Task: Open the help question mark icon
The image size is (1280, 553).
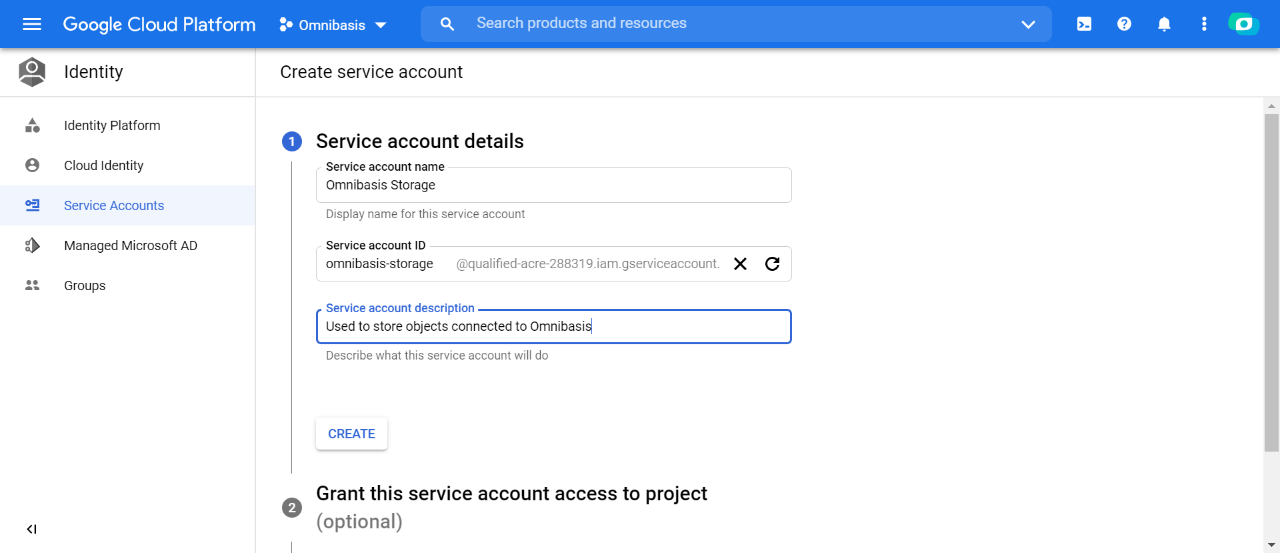Action: point(1124,24)
